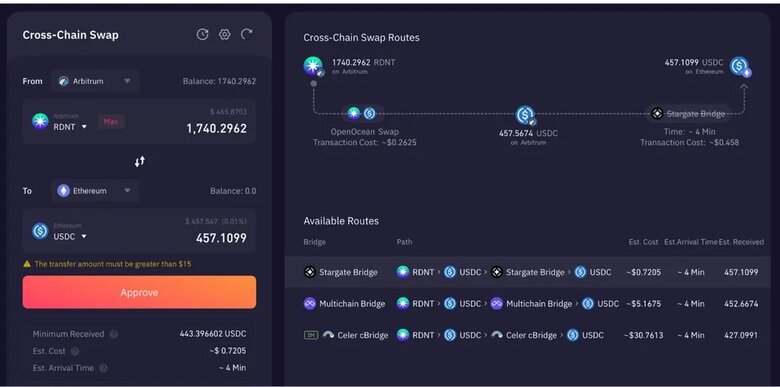780x387 pixels.
Task: Expand the RDNT token selector
Action: [70, 127]
